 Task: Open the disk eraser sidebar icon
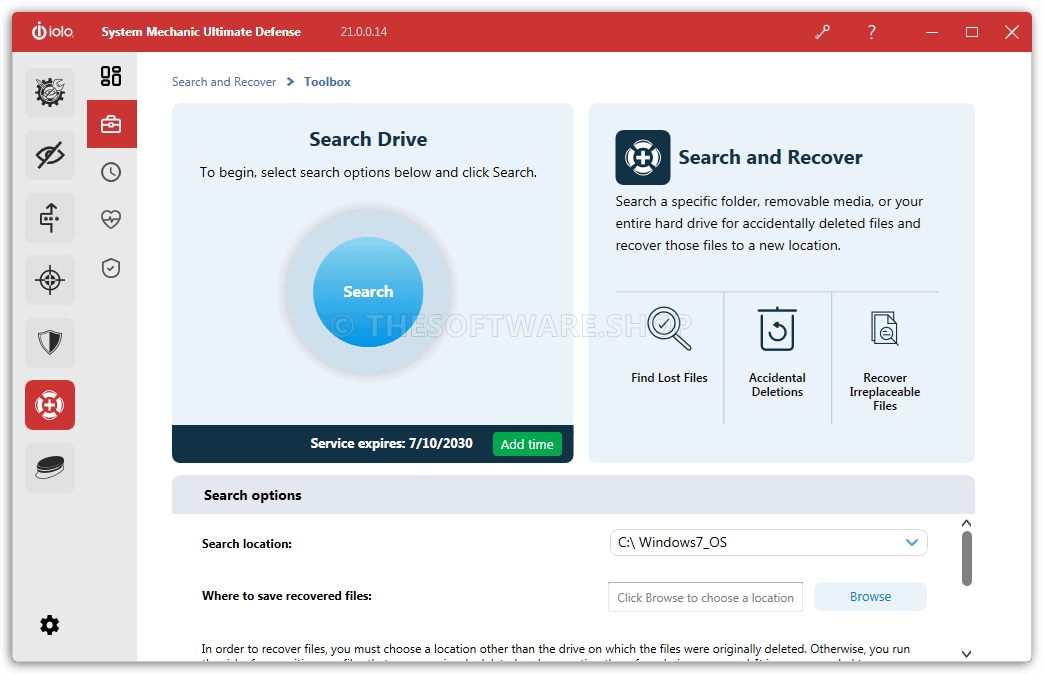(x=50, y=468)
